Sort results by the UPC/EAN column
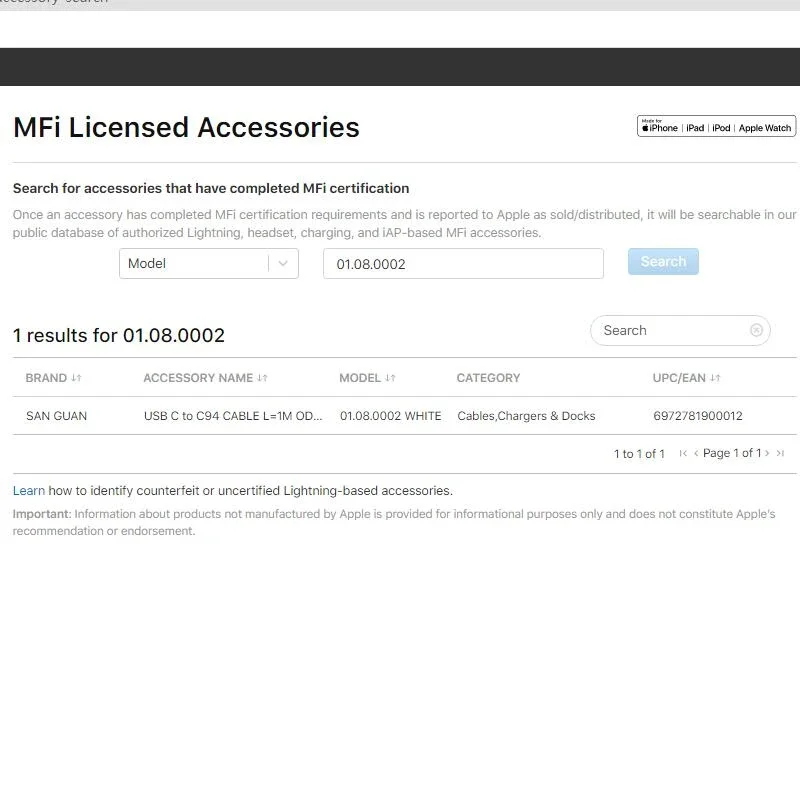Viewport: 800px width, 800px height. click(686, 378)
